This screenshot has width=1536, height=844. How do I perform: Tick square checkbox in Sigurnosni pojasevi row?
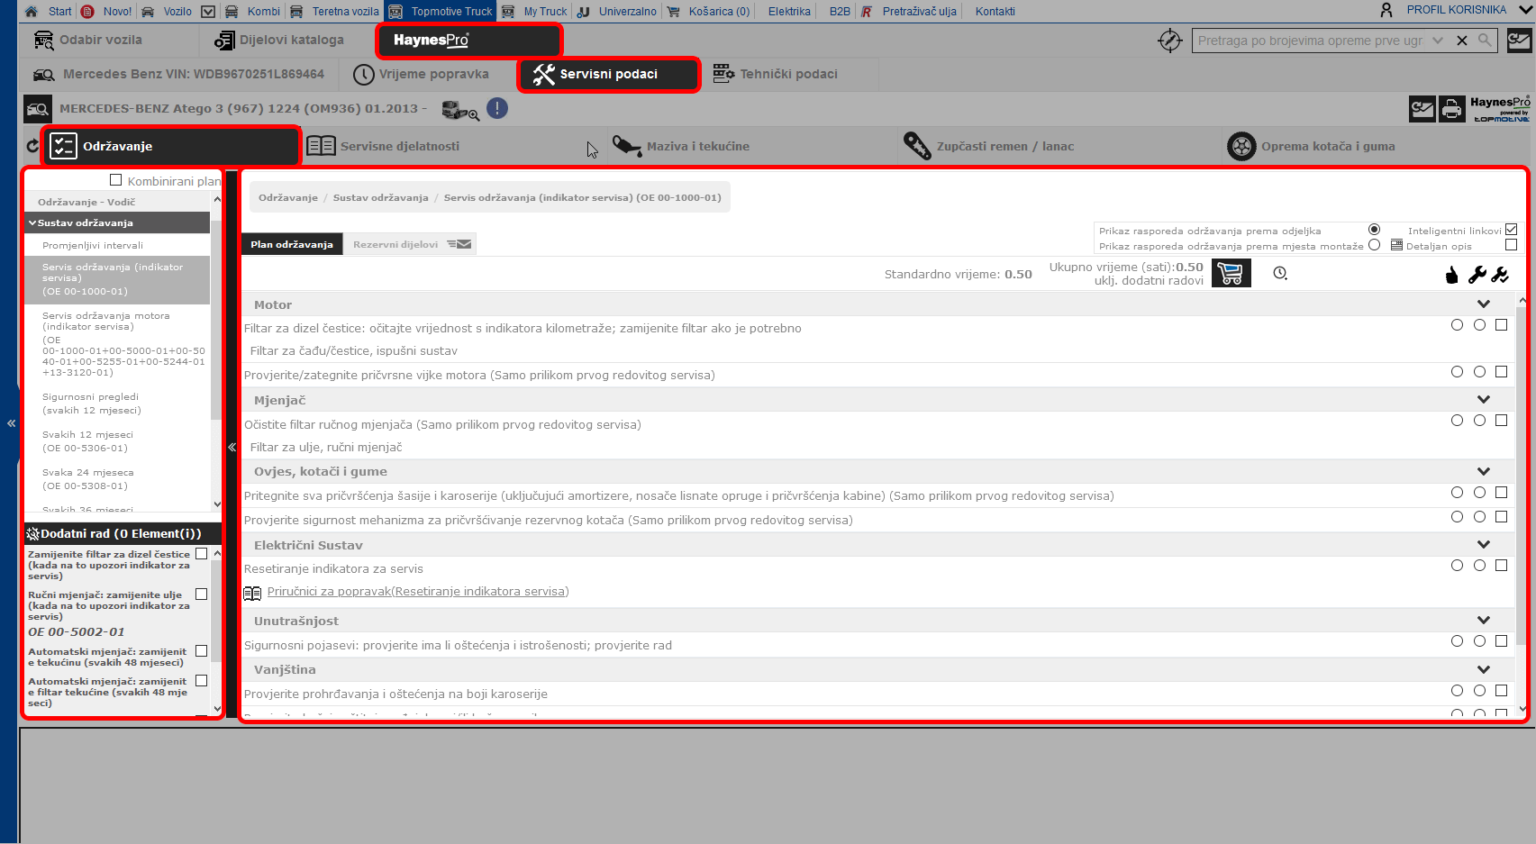[1501, 641]
